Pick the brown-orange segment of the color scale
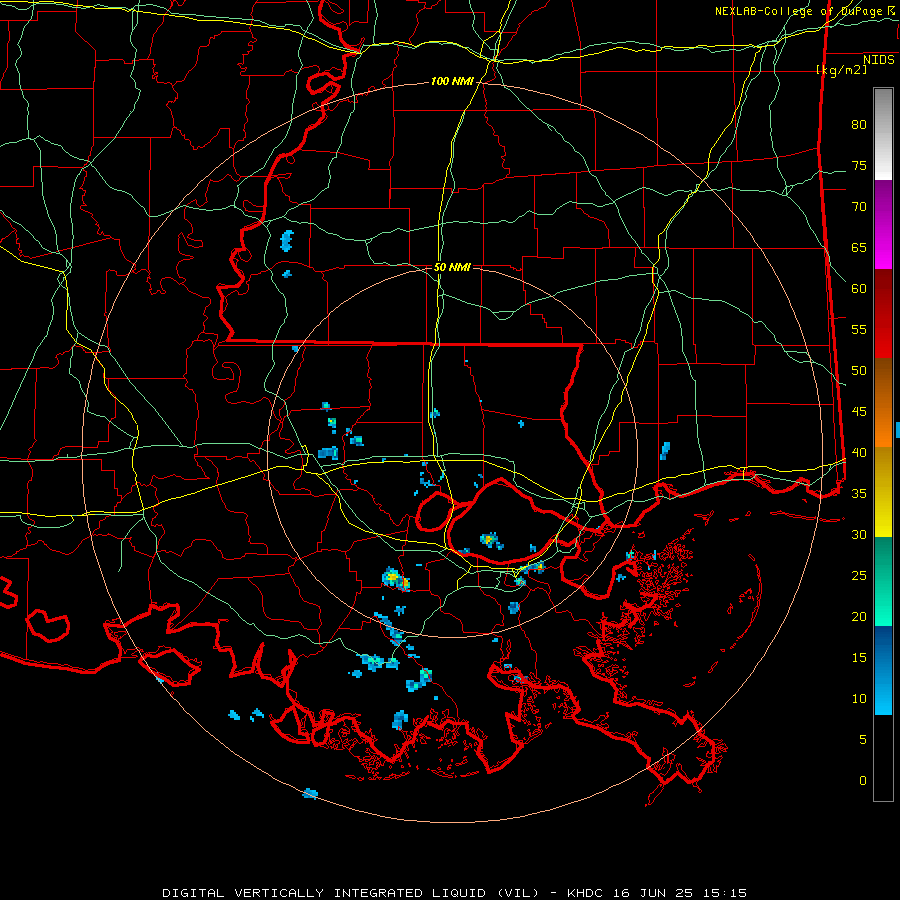Image resolution: width=900 pixels, height=900 pixels. point(883,403)
